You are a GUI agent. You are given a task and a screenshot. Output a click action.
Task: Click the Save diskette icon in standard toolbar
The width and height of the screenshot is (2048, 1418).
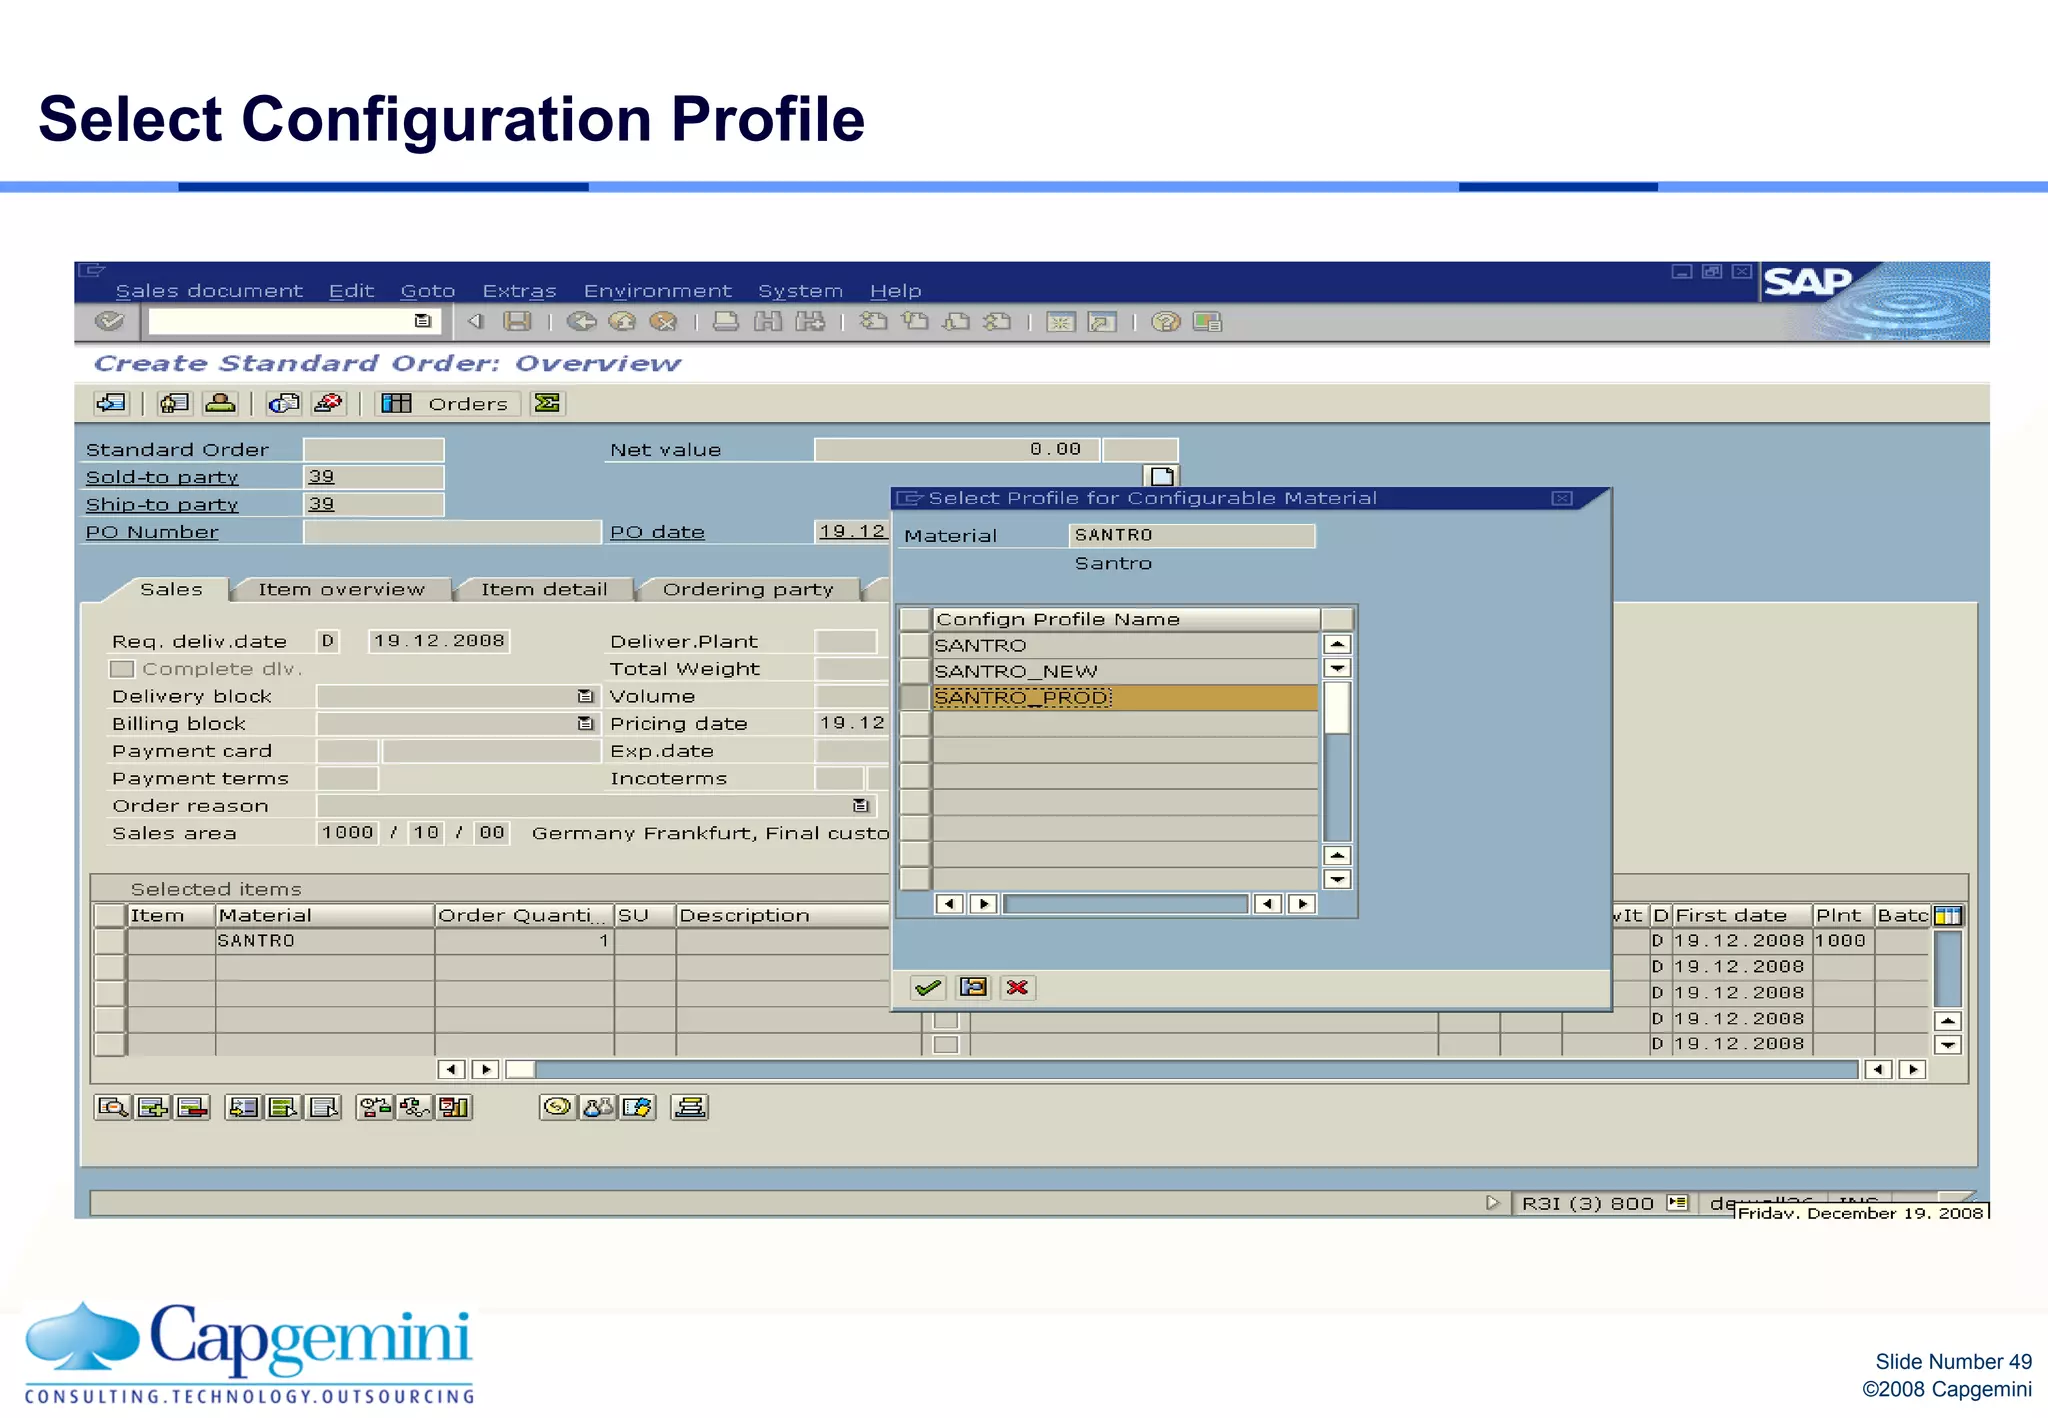(517, 321)
